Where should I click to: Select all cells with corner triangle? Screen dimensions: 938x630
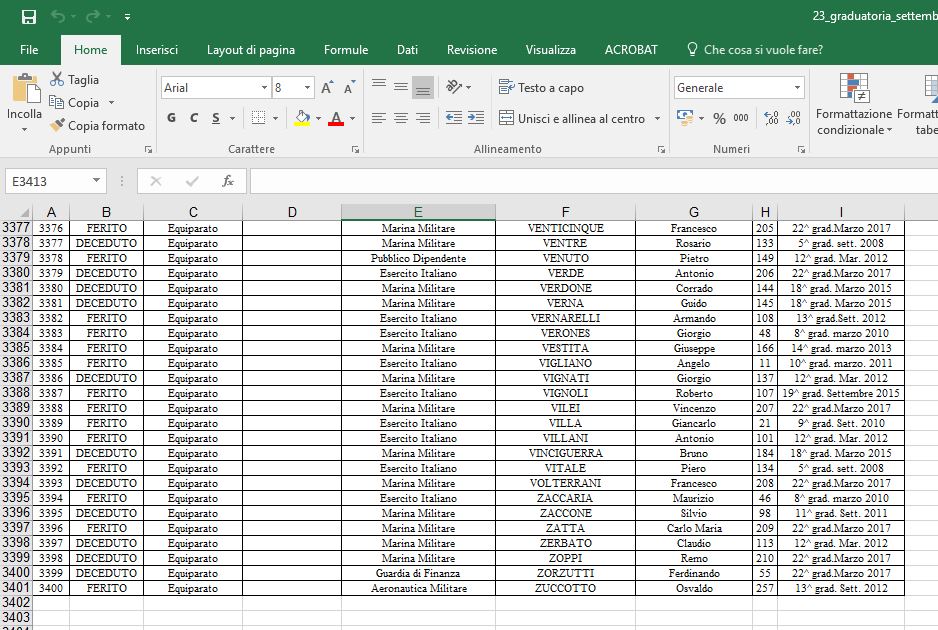pyautogui.click(x=23, y=212)
